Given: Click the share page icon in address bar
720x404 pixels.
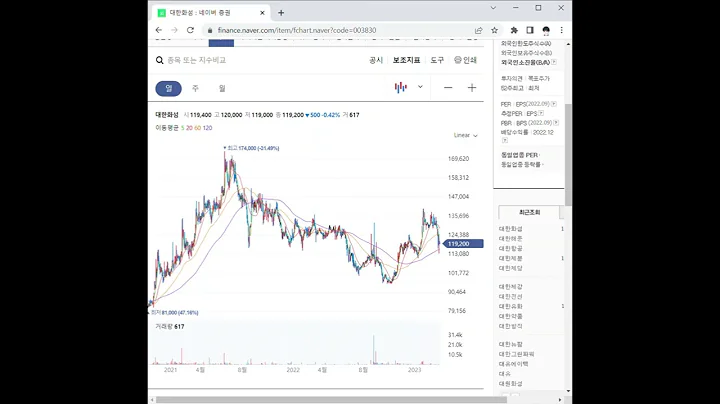Looking at the screenshot, I should click(x=478, y=30).
